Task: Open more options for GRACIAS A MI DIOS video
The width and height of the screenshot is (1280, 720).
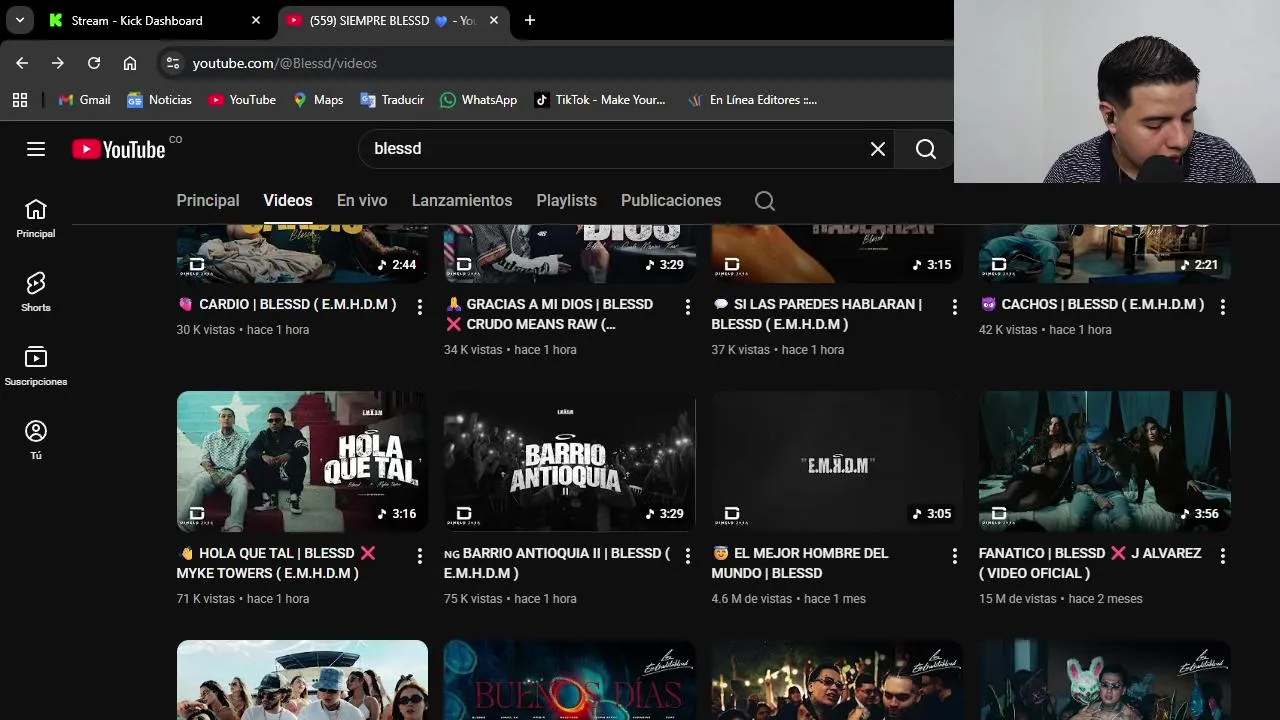Action: [x=687, y=307]
